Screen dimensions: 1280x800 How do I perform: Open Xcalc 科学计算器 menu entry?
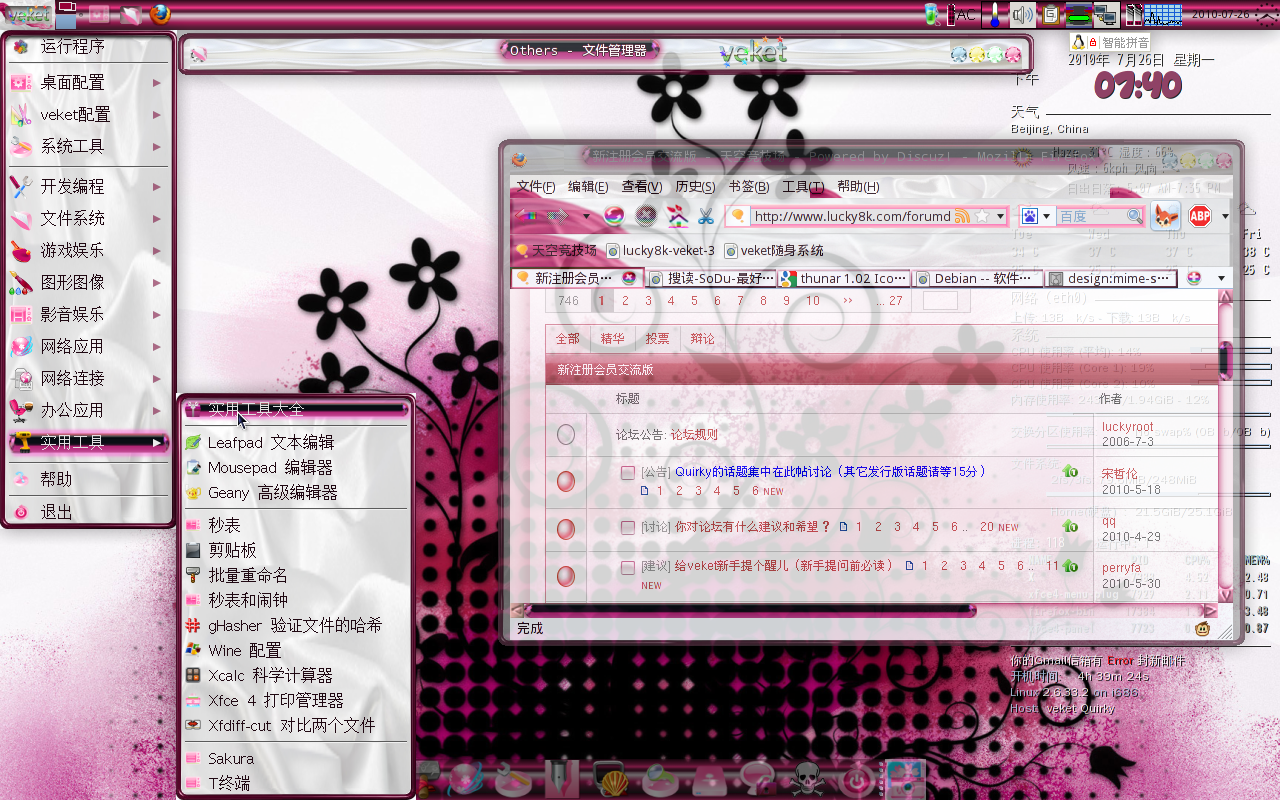pyautogui.click(x=295, y=675)
